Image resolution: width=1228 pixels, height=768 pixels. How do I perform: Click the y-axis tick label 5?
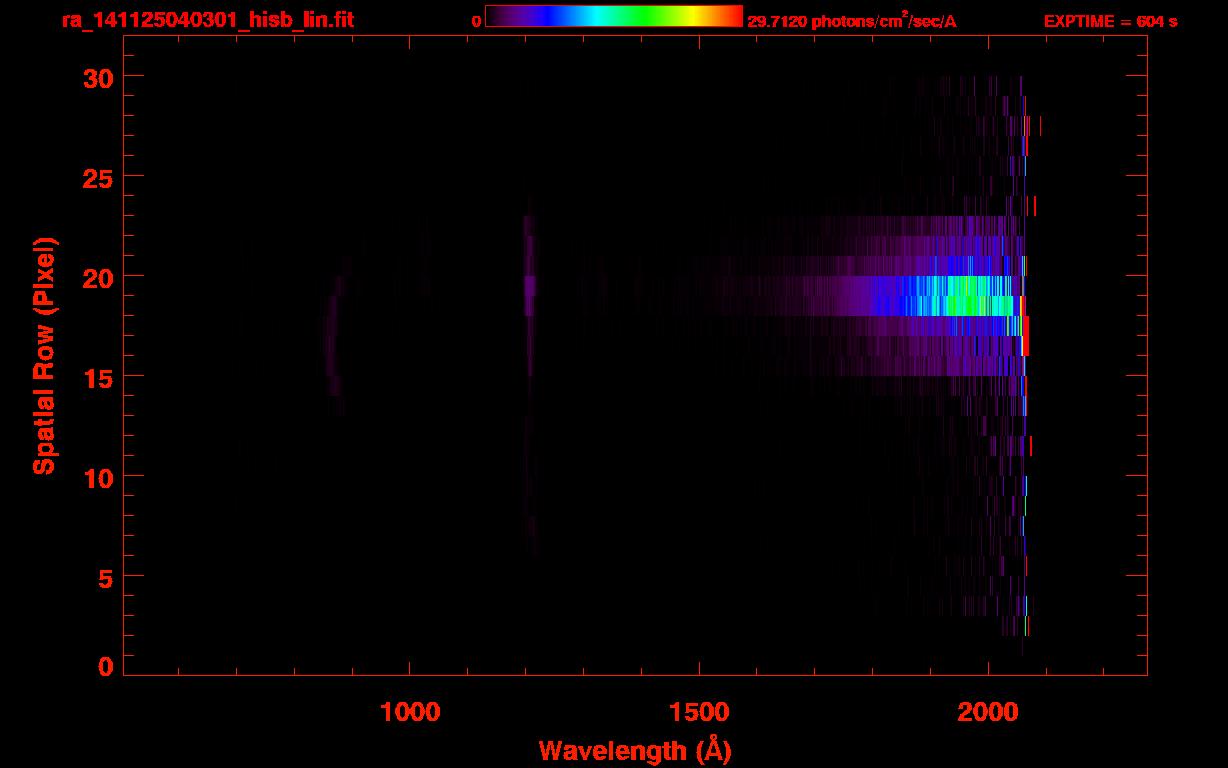[x=104, y=577]
